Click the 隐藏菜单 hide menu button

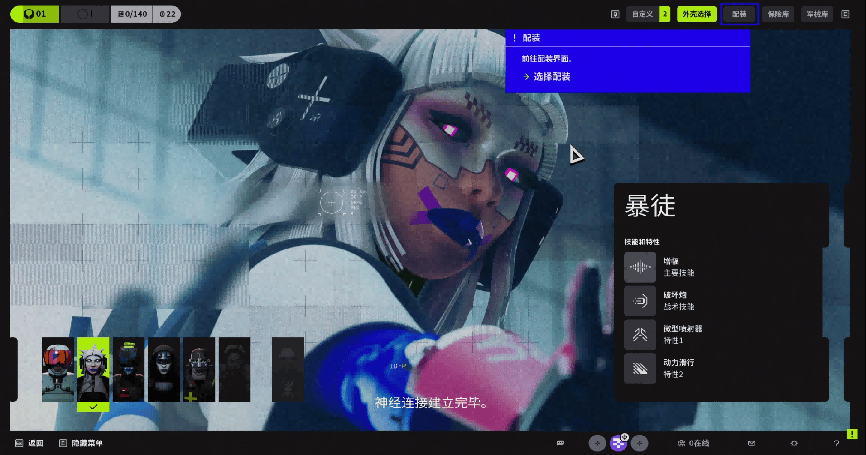click(x=80, y=443)
